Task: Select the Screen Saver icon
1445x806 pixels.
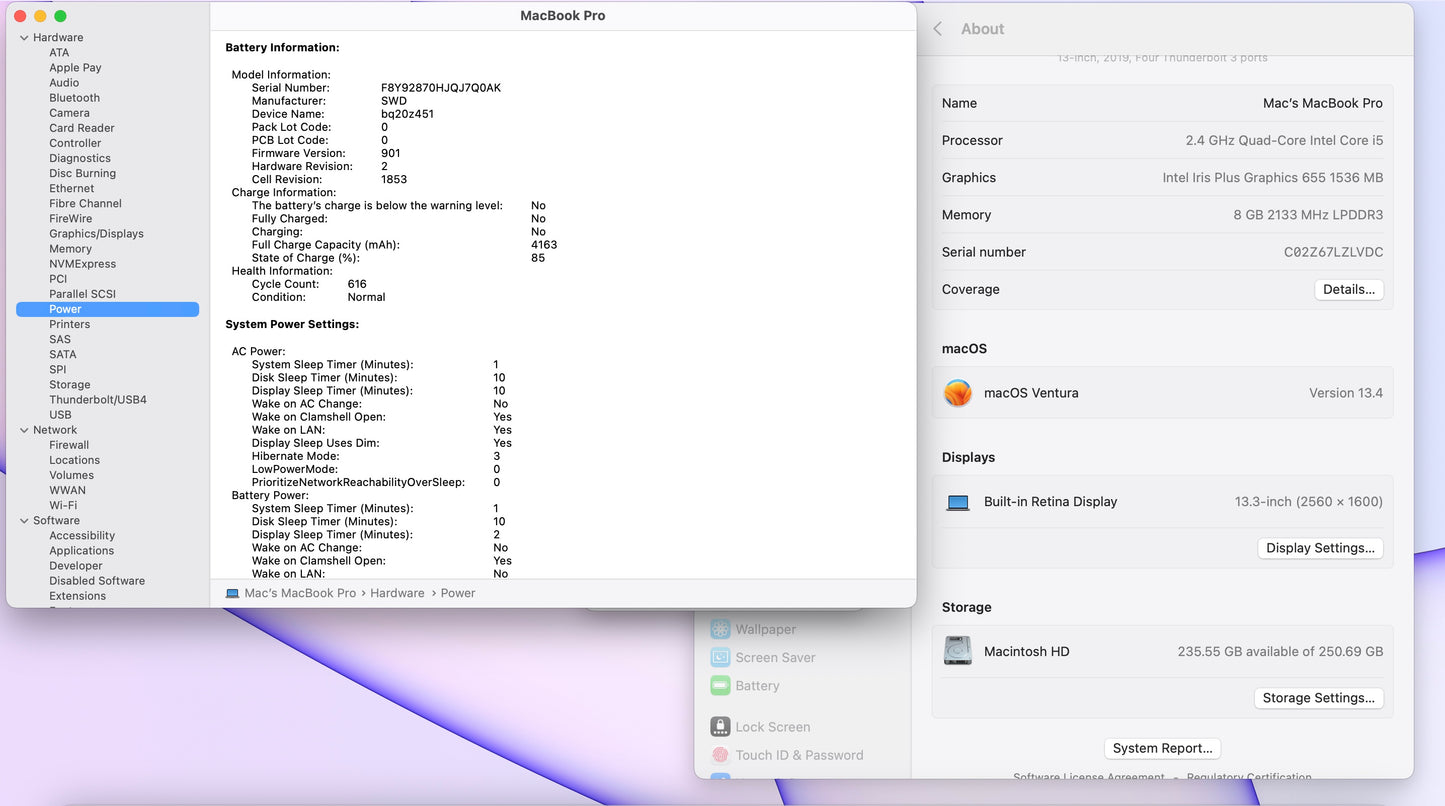Action: click(x=720, y=657)
